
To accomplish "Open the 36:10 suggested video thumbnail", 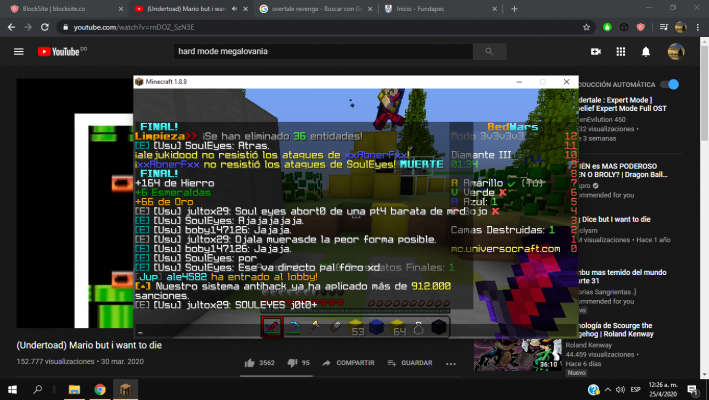I will [517, 354].
